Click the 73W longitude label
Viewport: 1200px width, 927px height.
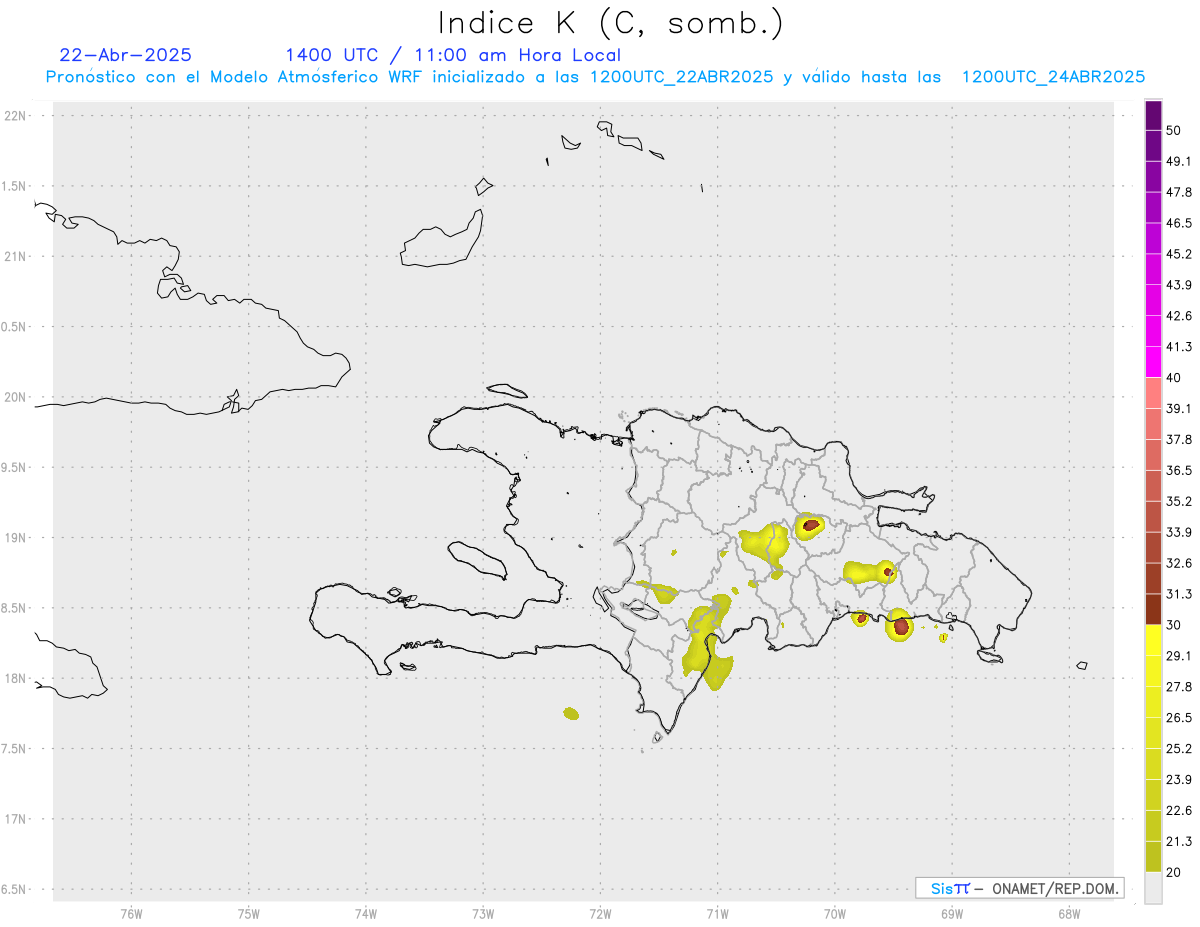coord(483,913)
